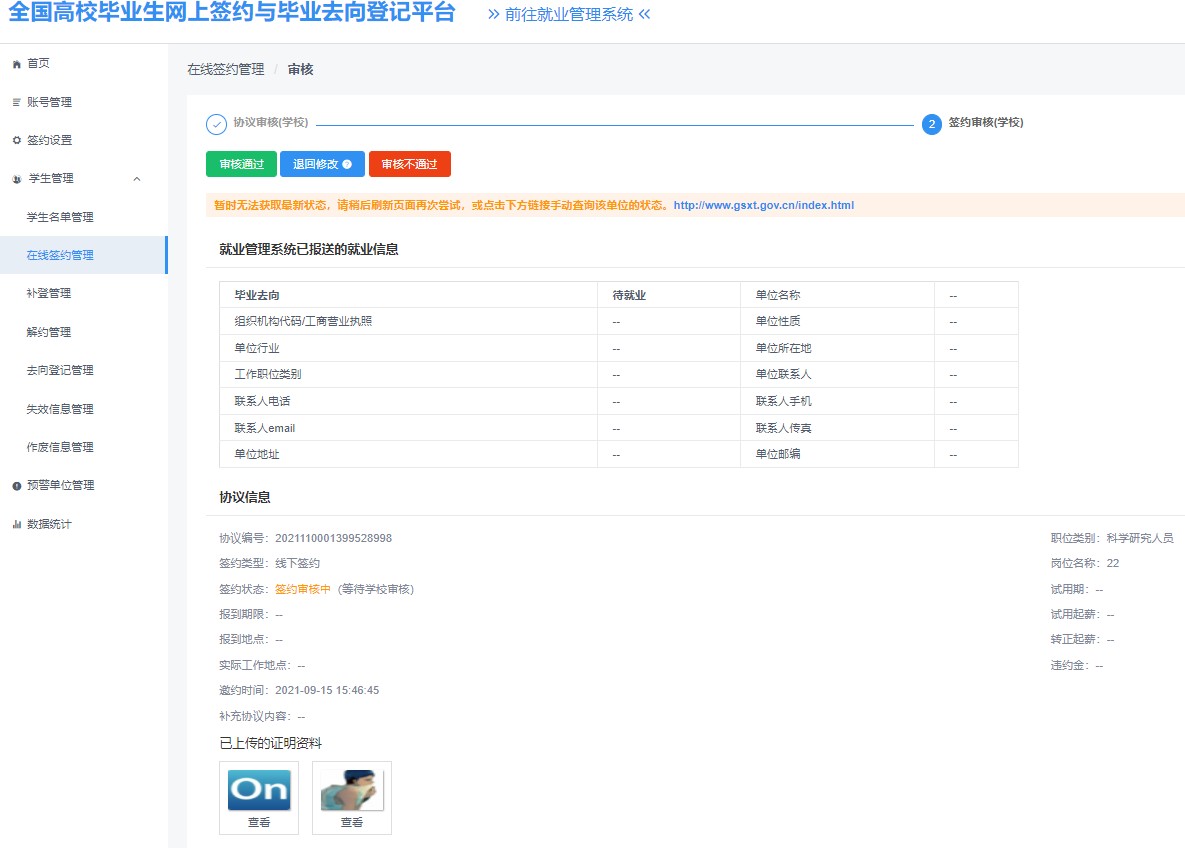Click the gear icon beside 签约设置
Screen dimensions: 1185x848
[x=16, y=140]
